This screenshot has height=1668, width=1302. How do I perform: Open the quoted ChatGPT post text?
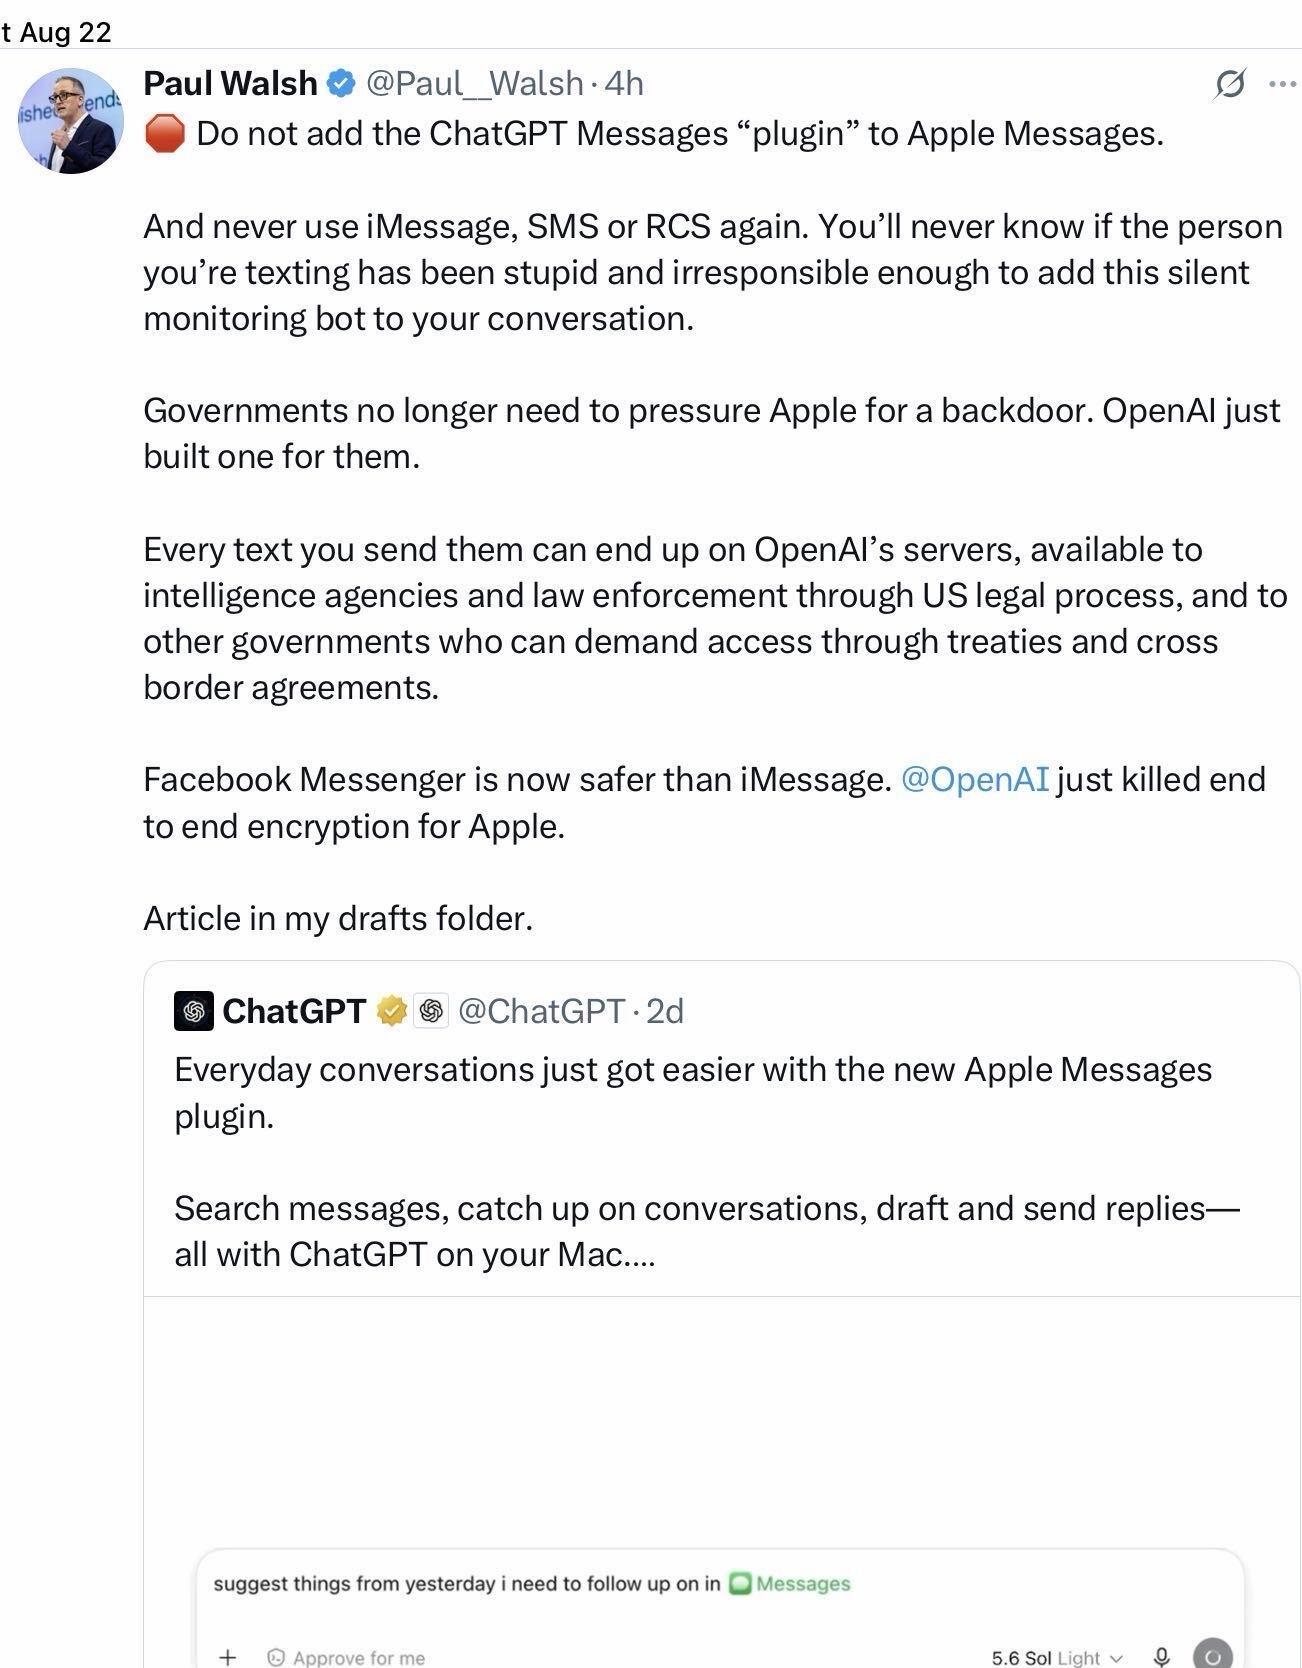(706, 1161)
